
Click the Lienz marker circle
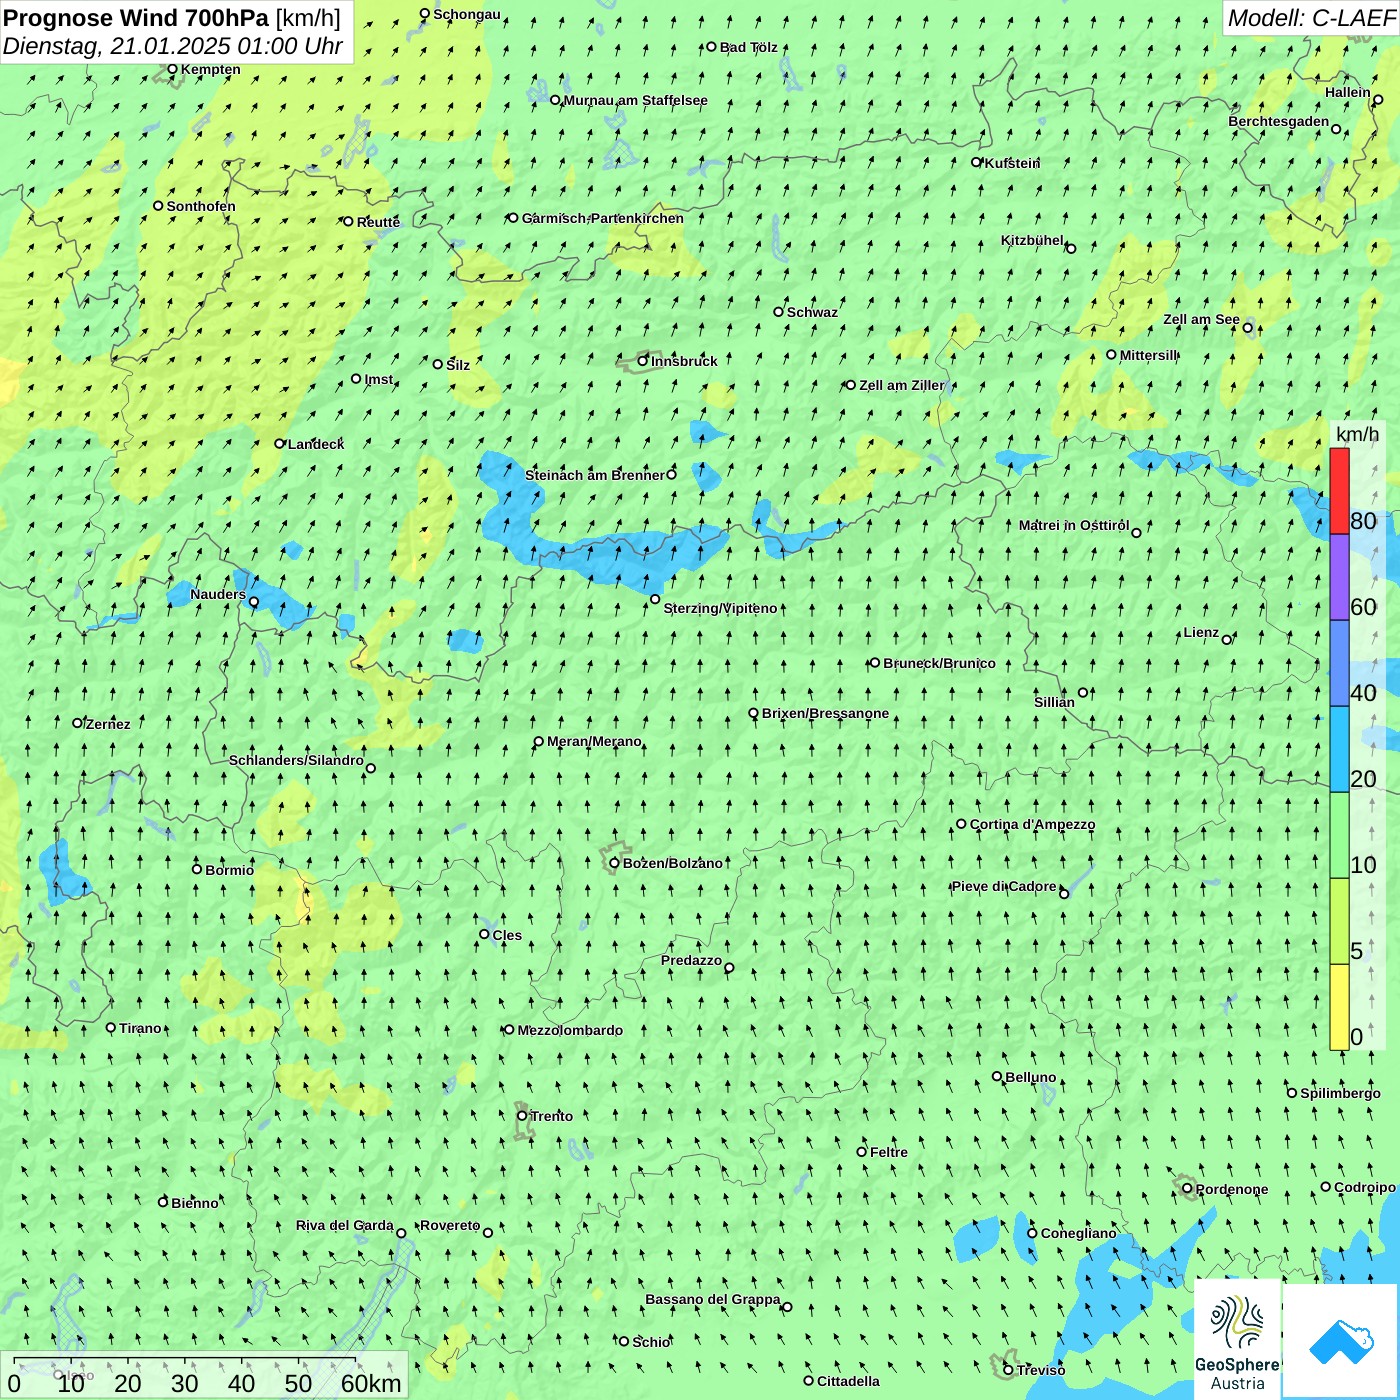pyautogui.click(x=1227, y=640)
